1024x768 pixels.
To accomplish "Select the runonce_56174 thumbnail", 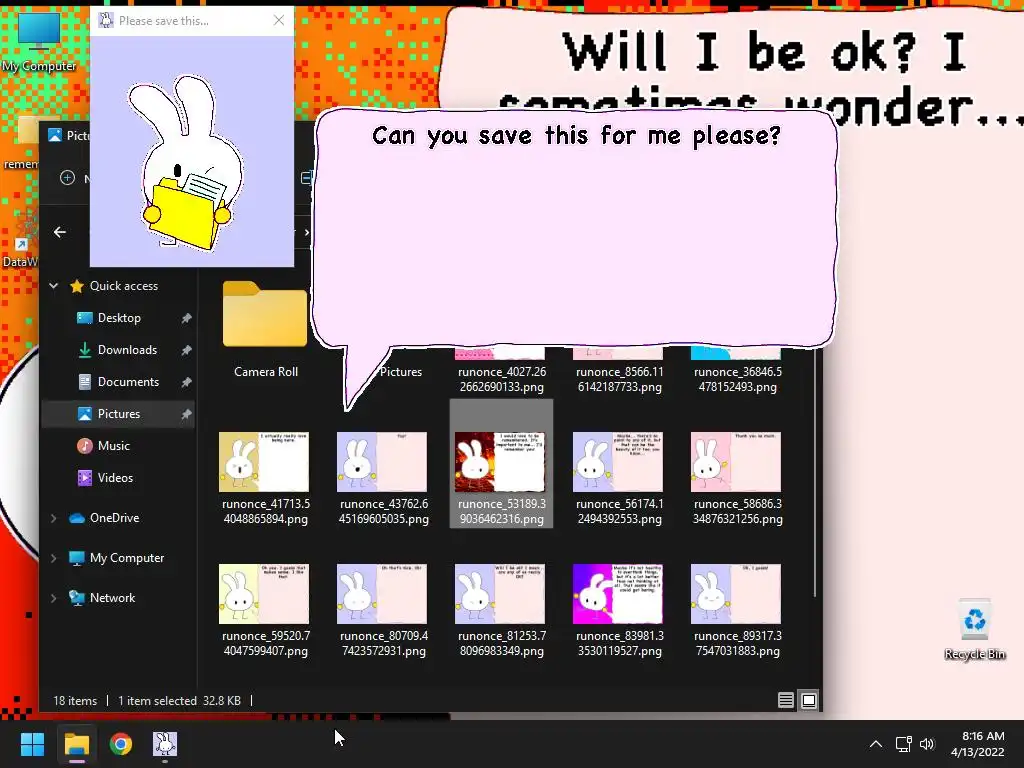I will click(618, 462).
